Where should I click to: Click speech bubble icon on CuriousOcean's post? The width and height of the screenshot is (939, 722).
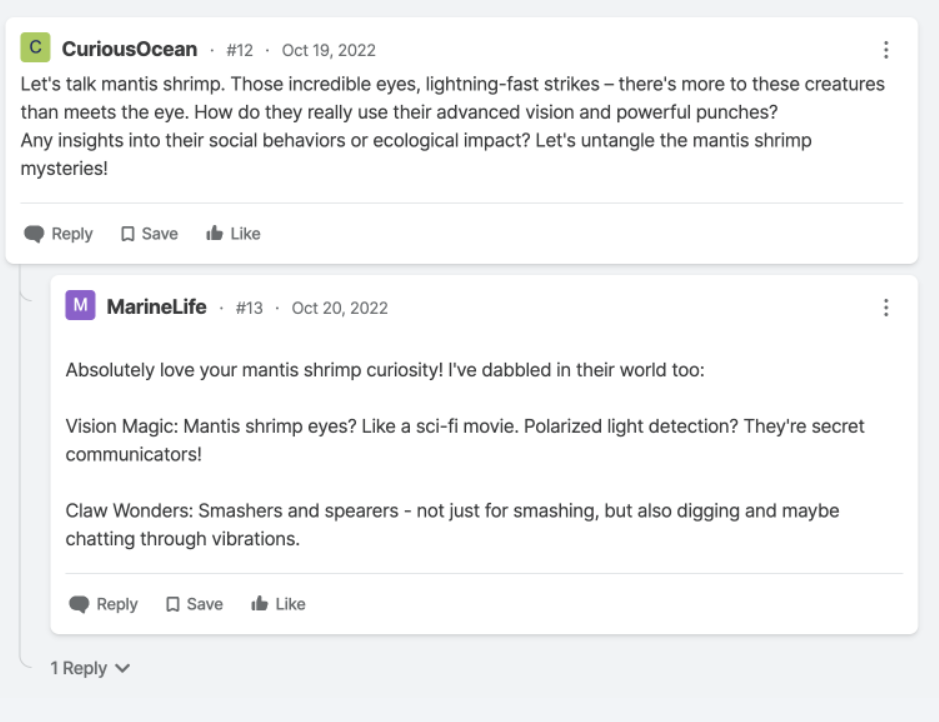coord(35,234)
